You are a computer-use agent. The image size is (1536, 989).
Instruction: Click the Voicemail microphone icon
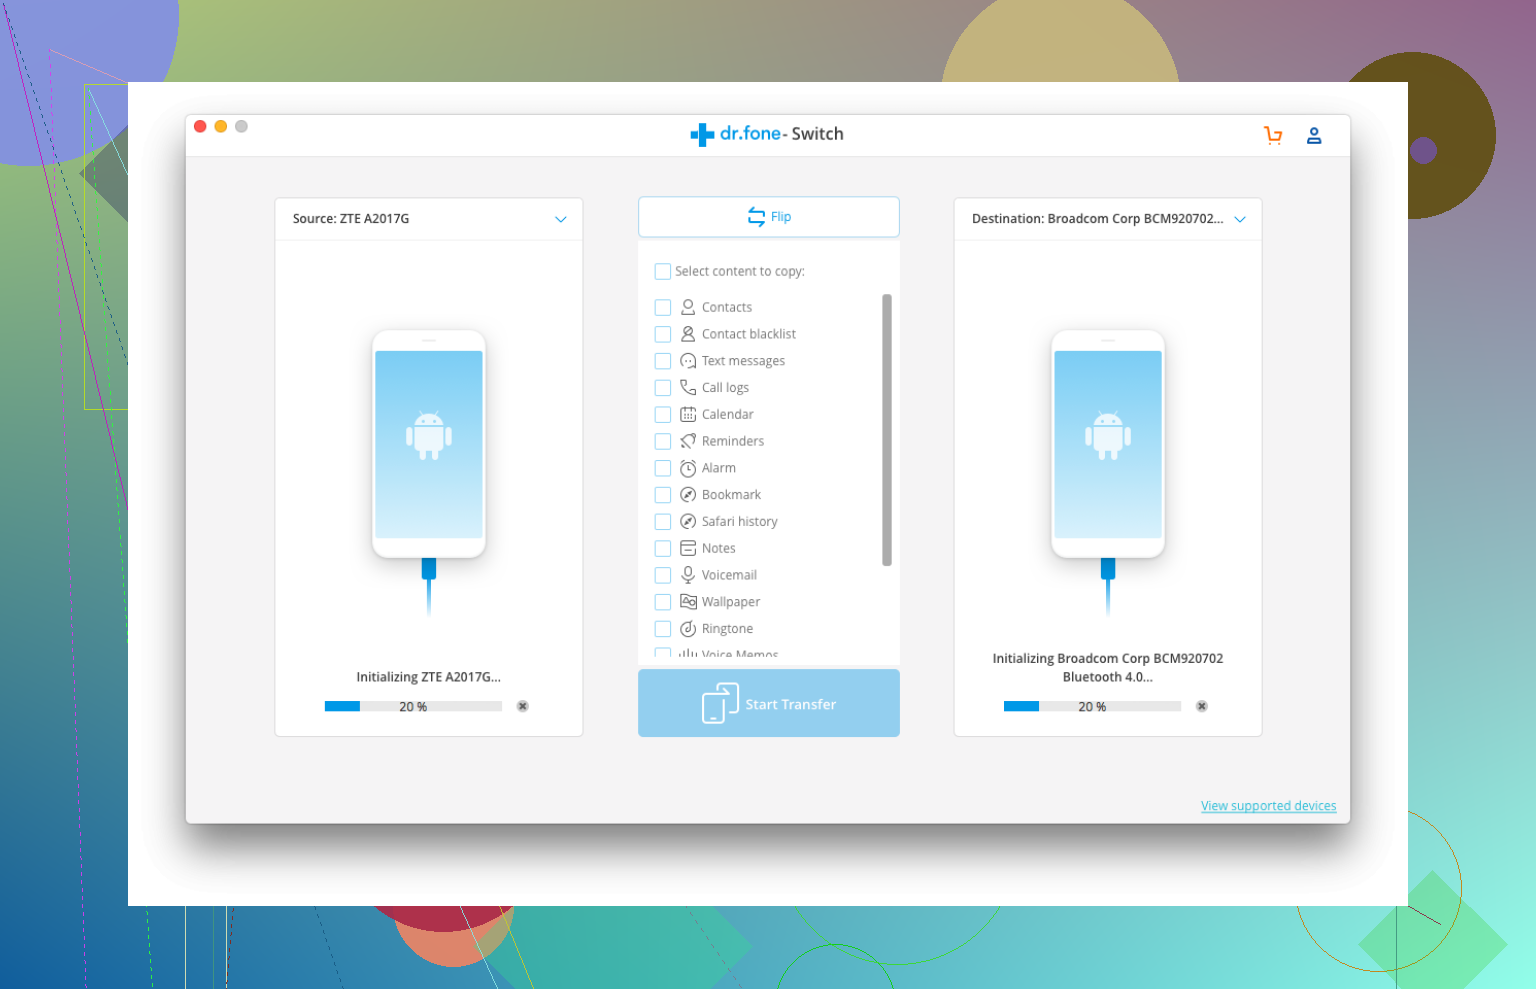(688, 575)
